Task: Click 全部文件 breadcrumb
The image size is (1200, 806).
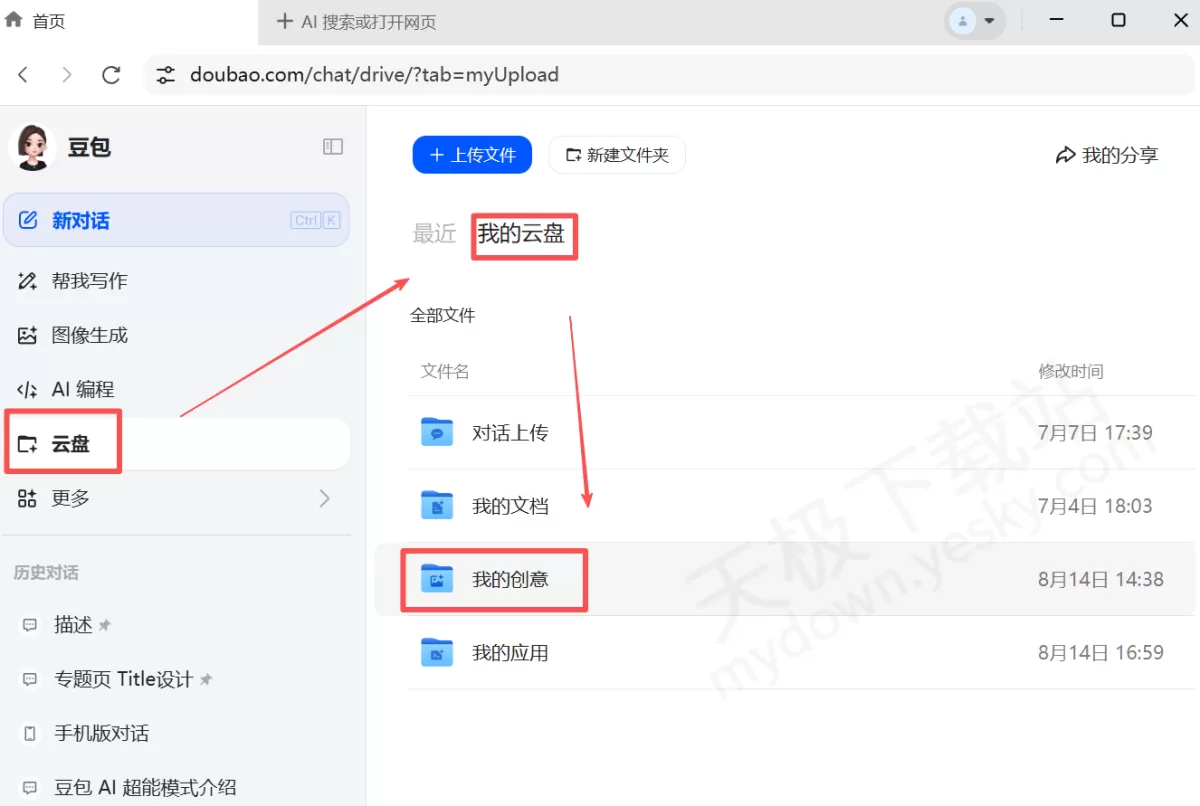Action: click(x=443, y=315)
